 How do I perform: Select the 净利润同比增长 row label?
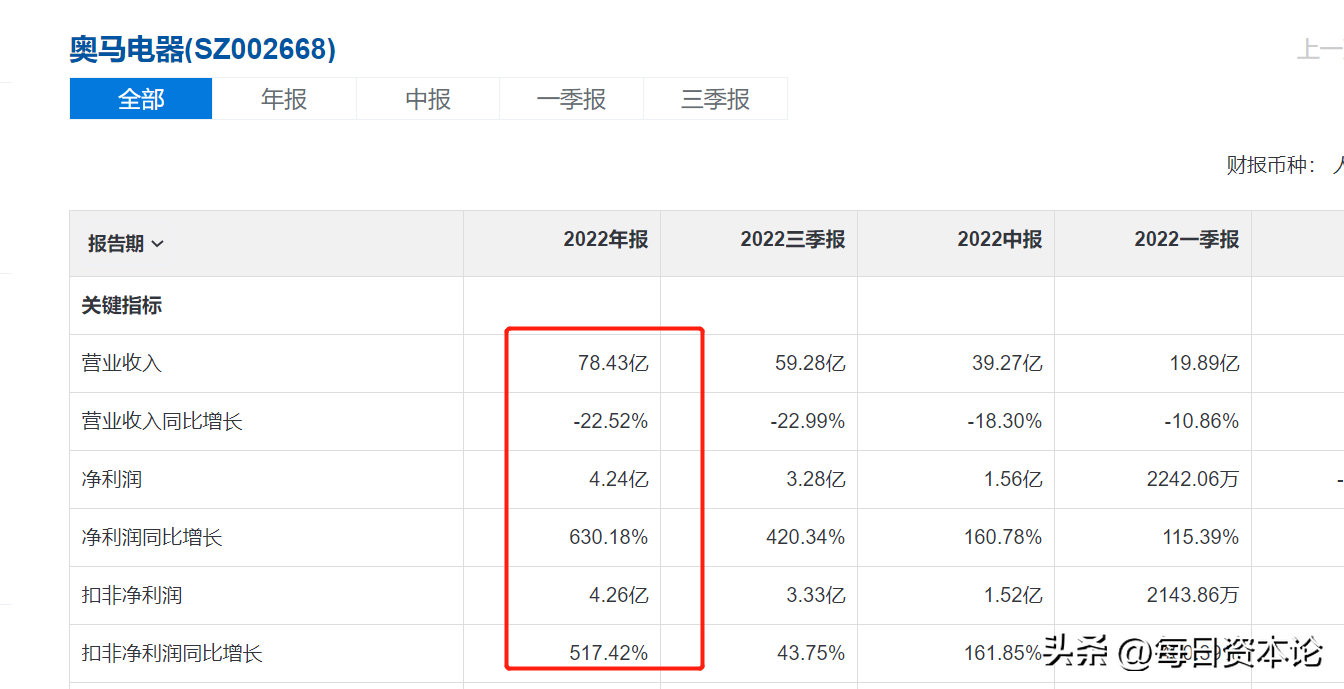point(152,537)
